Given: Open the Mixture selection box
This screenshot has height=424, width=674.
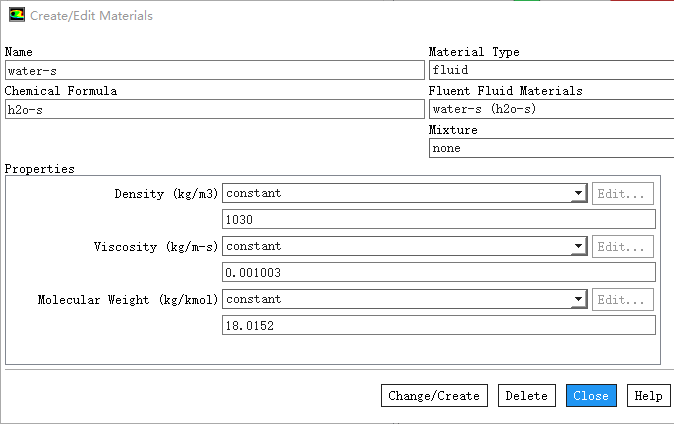Looking at the screenshot, I should pos(550,148).
